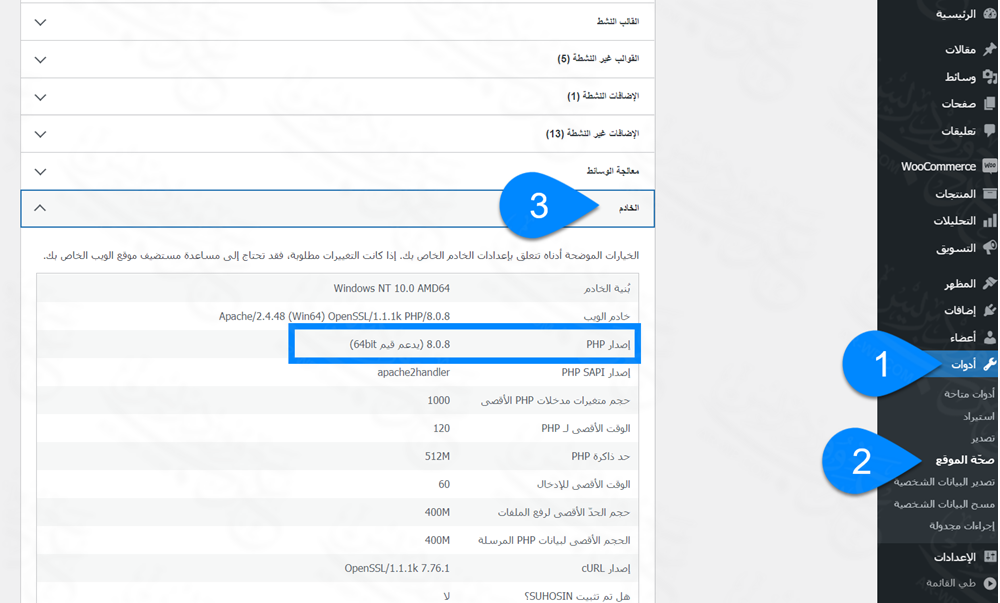Expand معالجة الوسائط section chevron
Viewport: 1000px width, 603px height.
[40, 171]
